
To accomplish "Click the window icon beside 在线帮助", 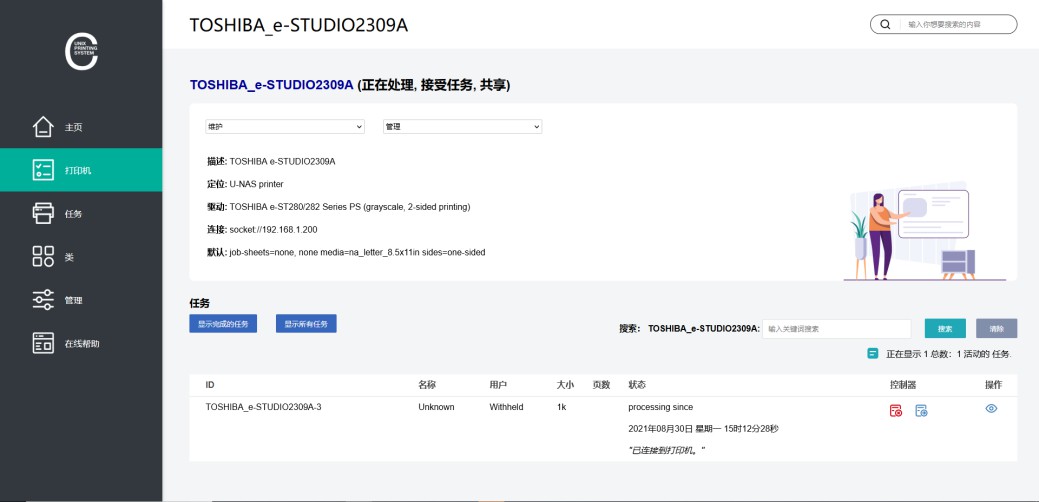I will pyautogui.click(x=43, y=343).
